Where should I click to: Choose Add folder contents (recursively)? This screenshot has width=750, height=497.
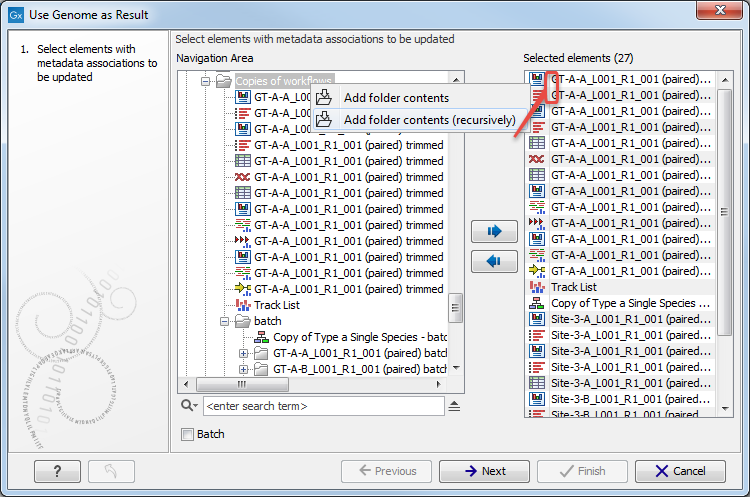[428, 120]
